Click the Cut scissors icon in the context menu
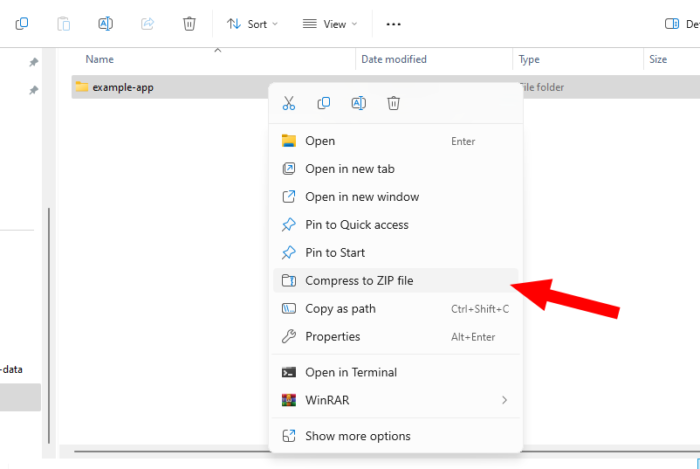Screen dimensions: 700x469 pyautogui.click(x=289, y=103)
